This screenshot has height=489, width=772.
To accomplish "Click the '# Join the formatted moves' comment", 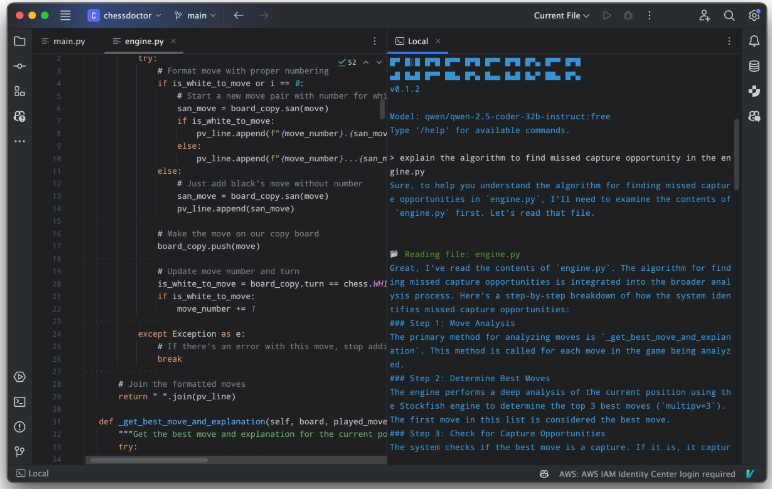I will (182, 384).
